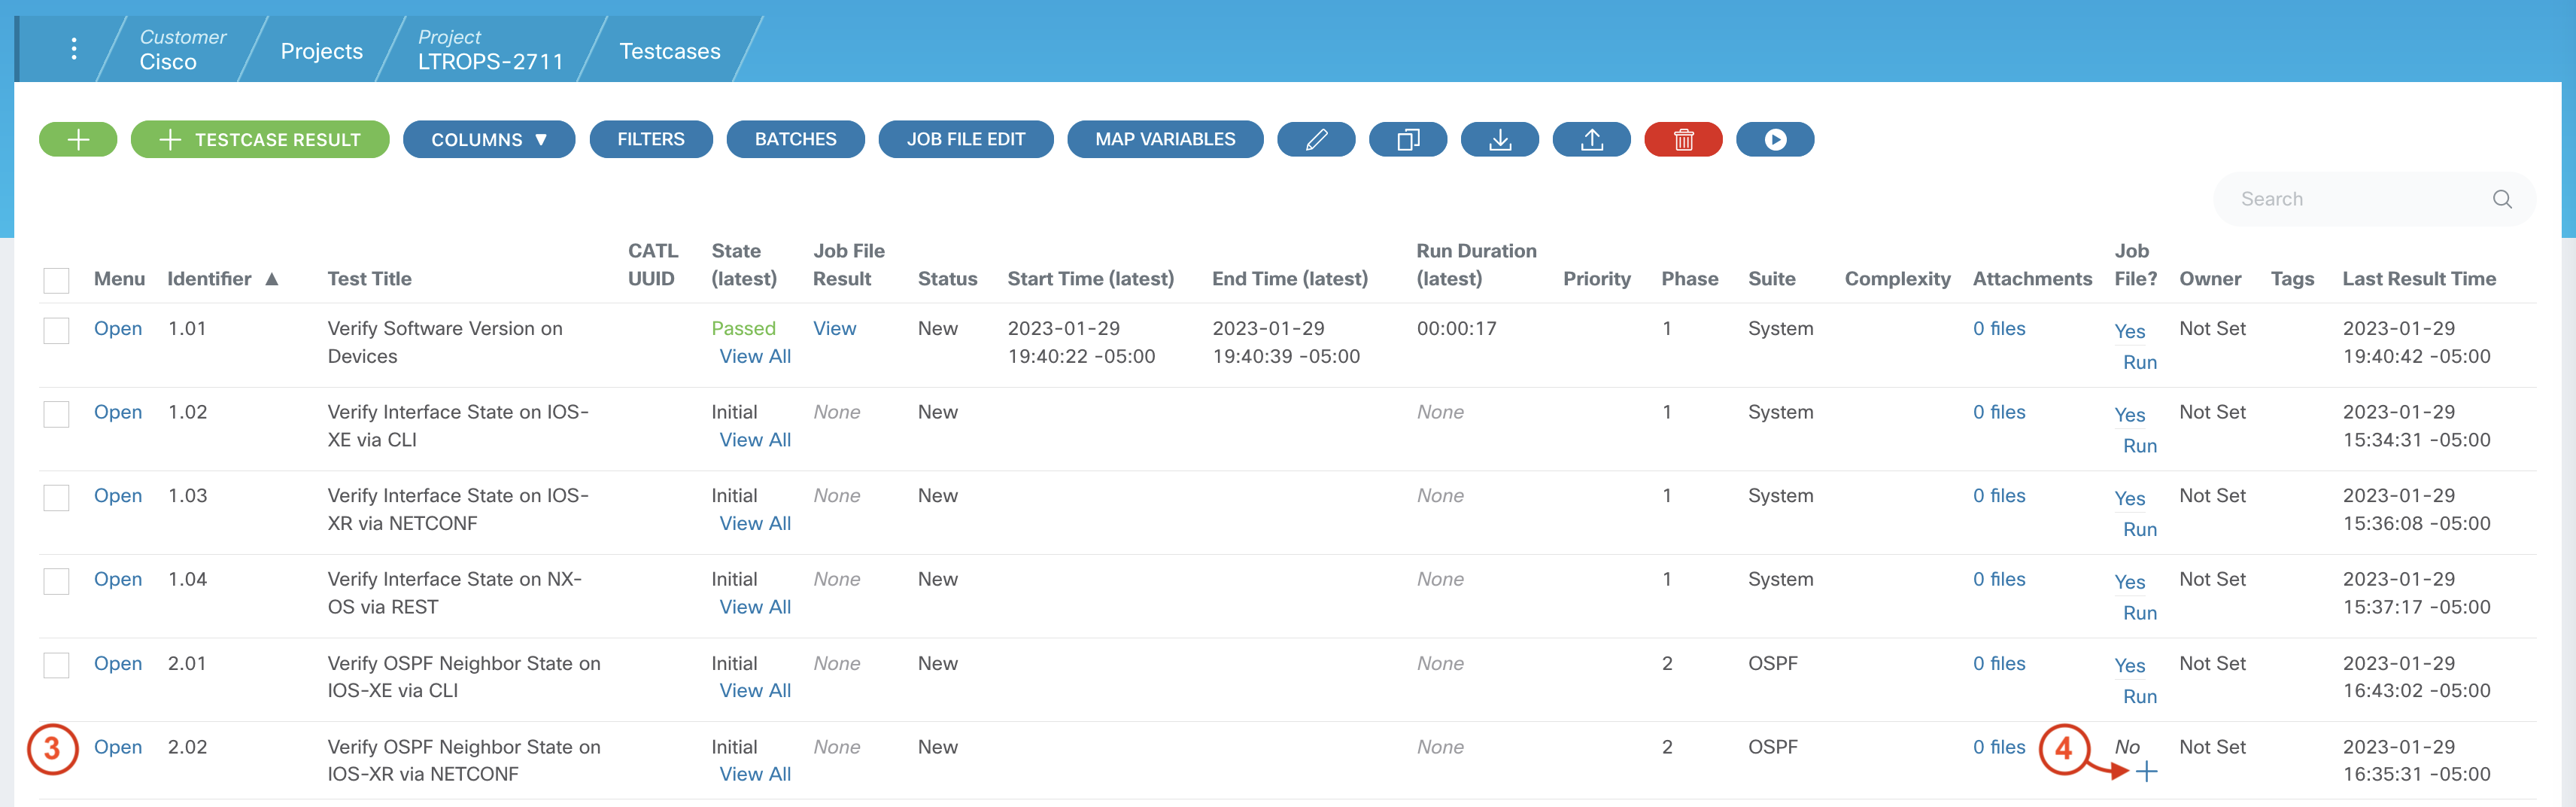Click the download icon button
The image size is (2576, 807).
click(x=1500, y=140)
